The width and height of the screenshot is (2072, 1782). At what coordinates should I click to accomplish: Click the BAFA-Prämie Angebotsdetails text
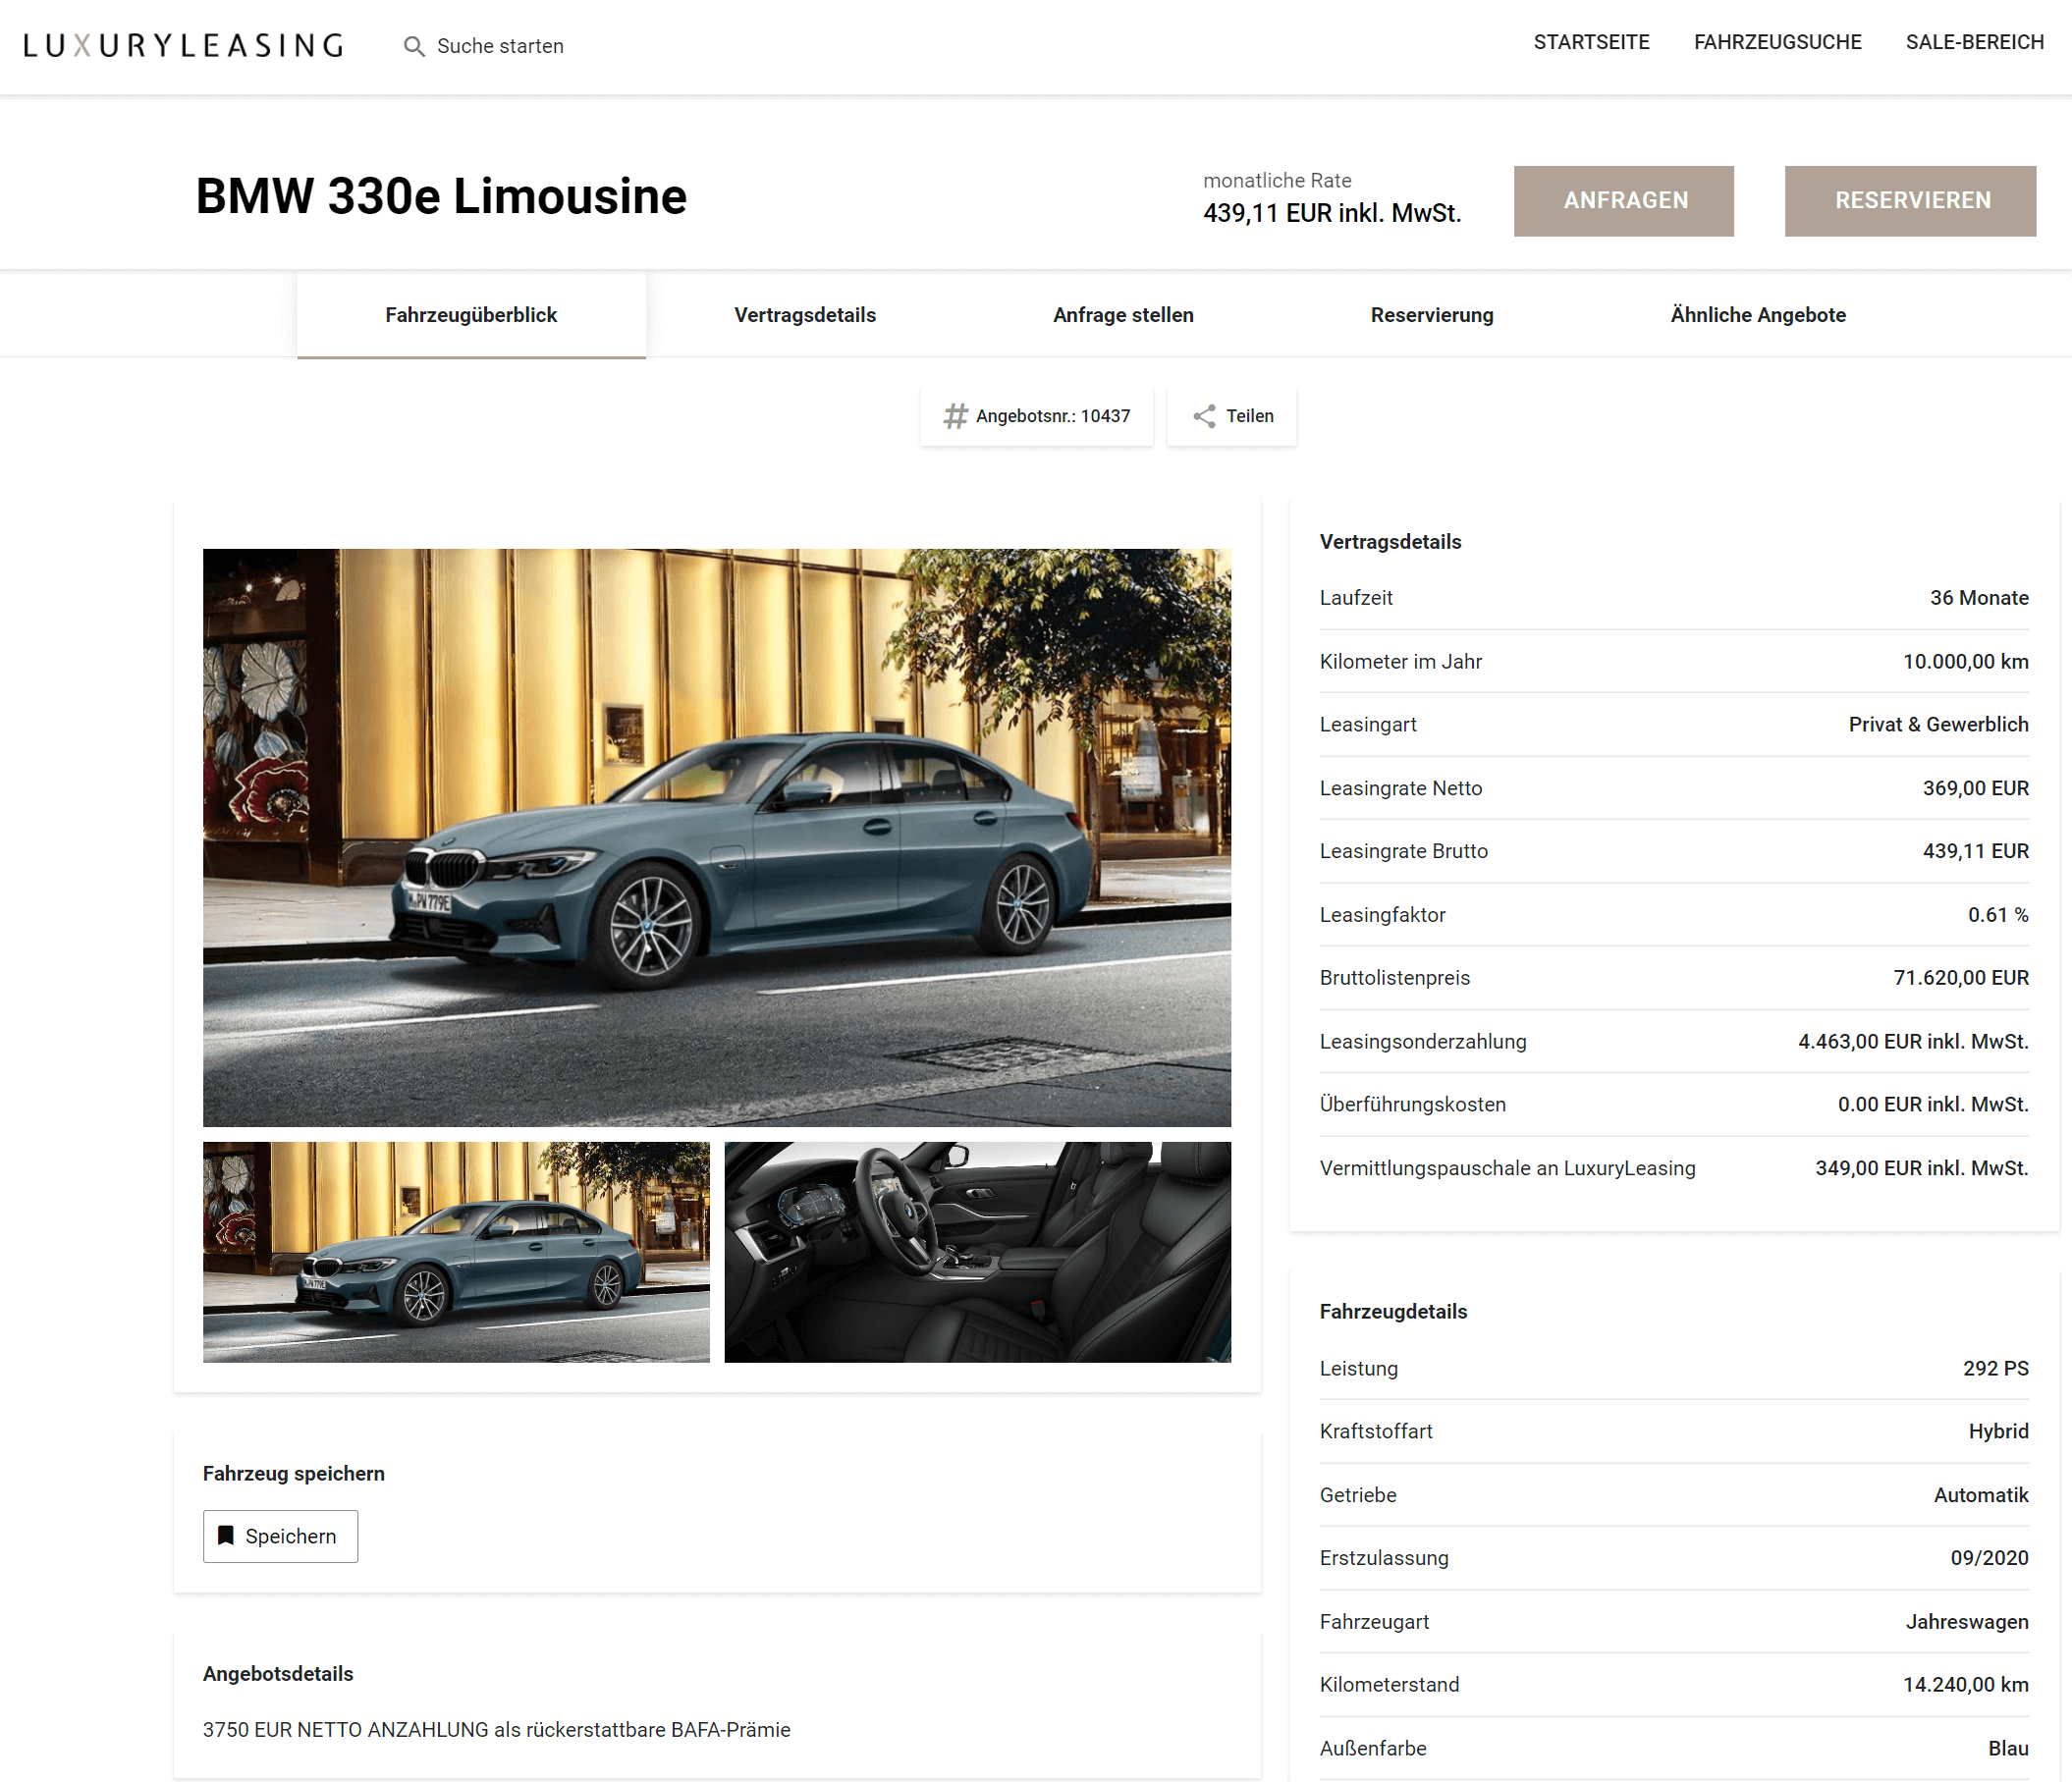[496, 1730]
